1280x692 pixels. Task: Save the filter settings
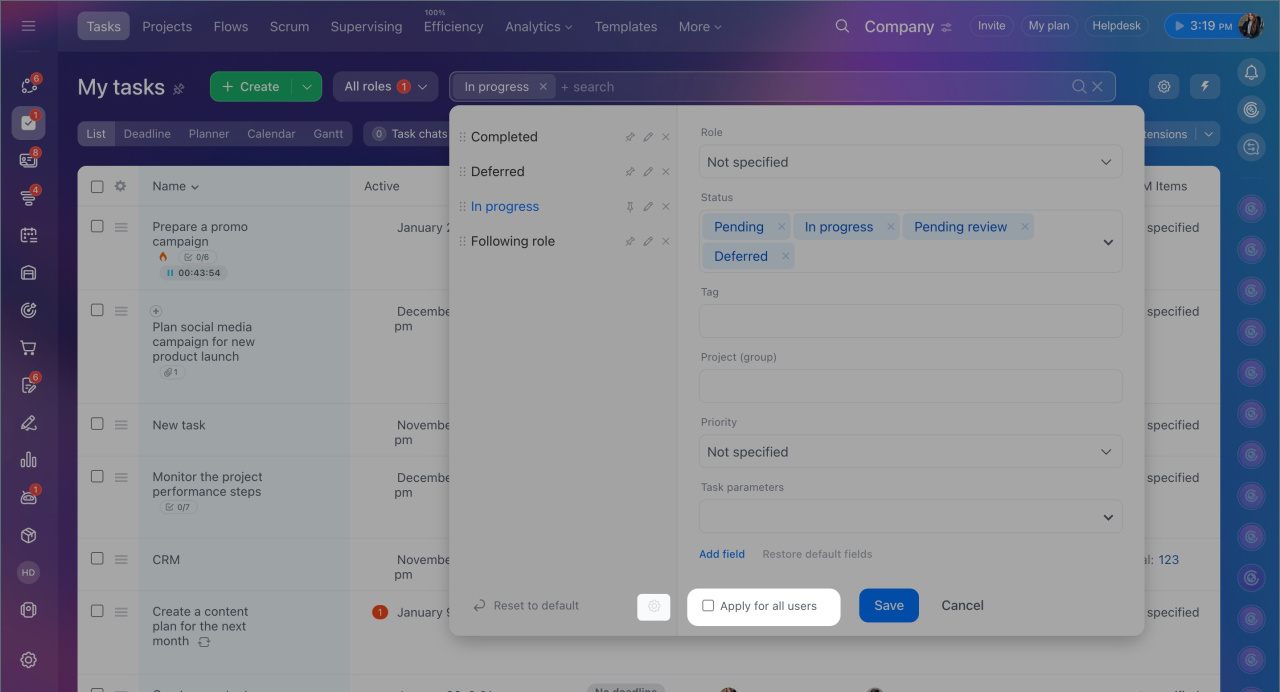coord(888,605)
